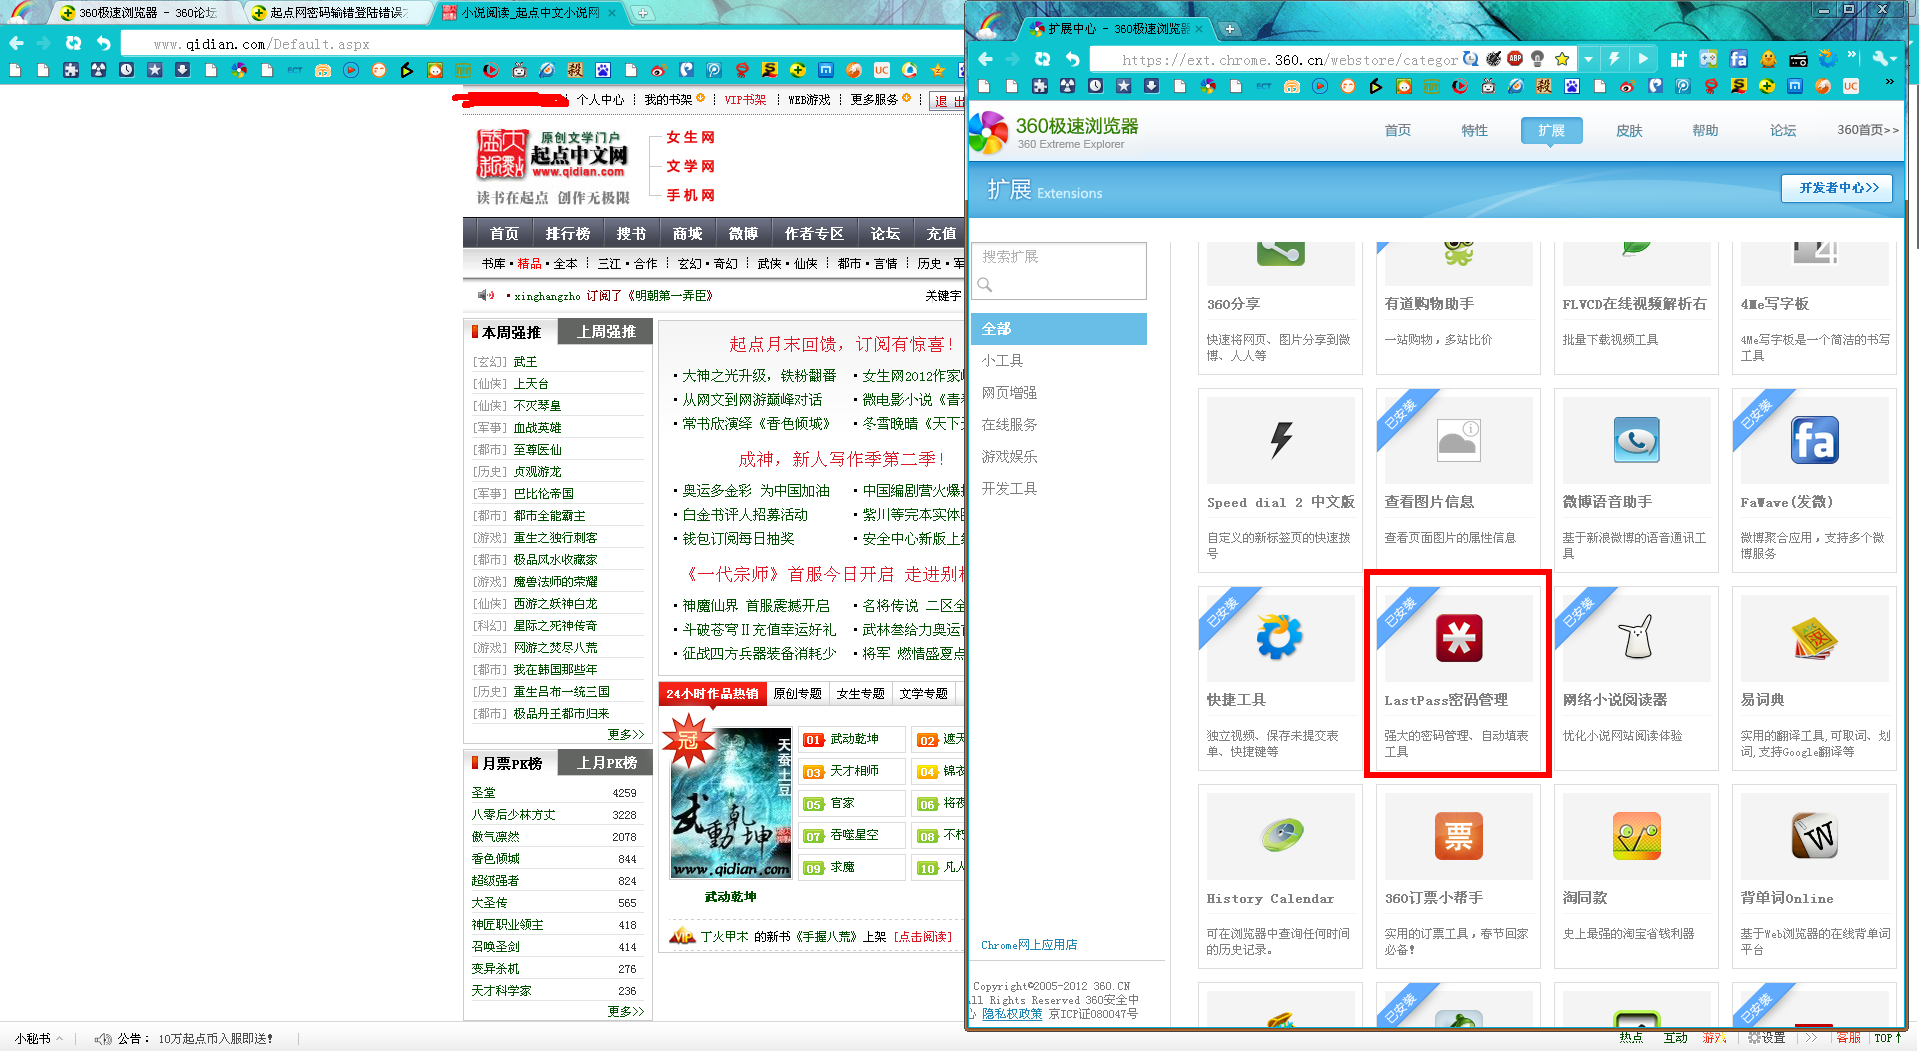
Task: Open the wrench settings menu
Action: pos(1883,59)
